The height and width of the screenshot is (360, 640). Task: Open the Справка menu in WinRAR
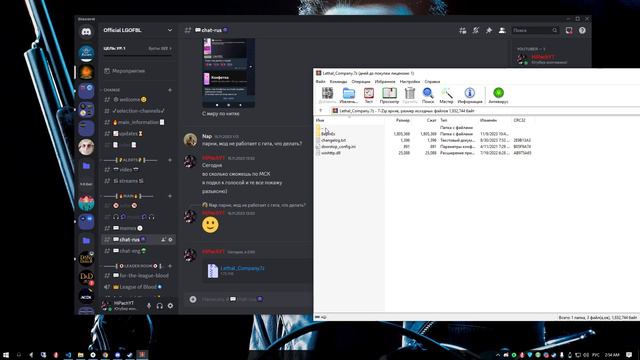pos(432,82)
